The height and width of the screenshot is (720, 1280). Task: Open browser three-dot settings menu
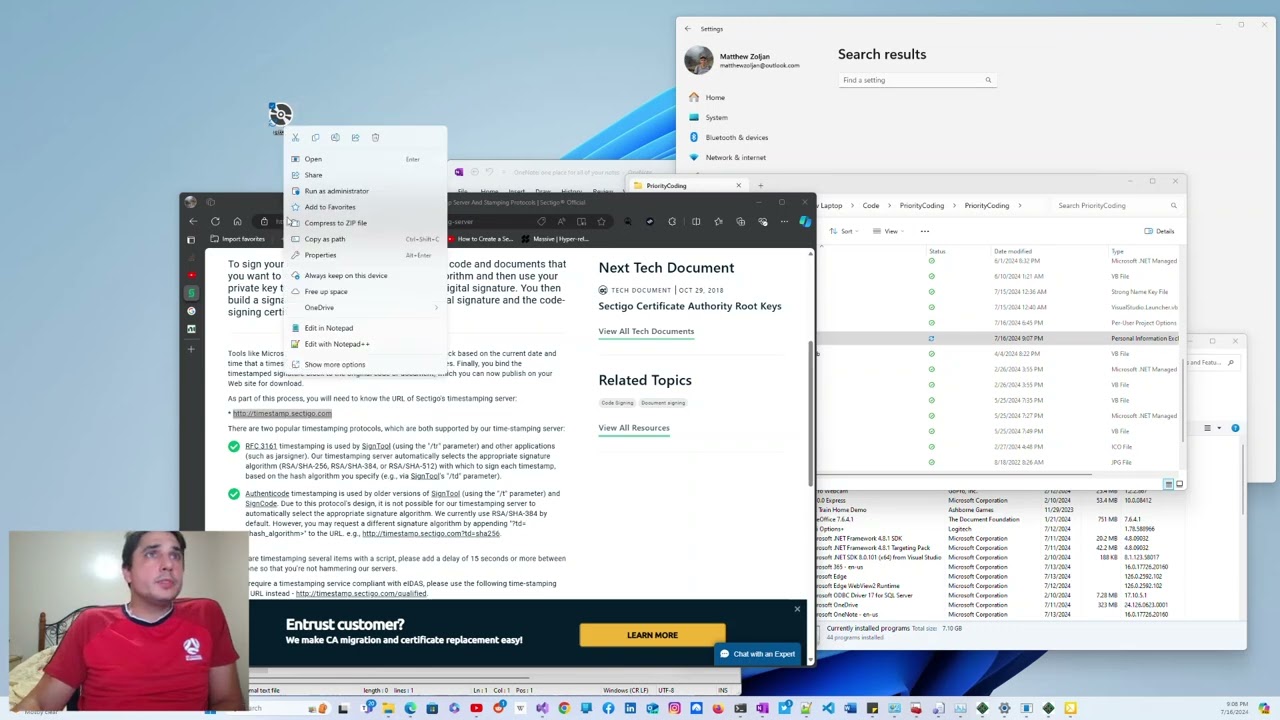tap(785, 221)
